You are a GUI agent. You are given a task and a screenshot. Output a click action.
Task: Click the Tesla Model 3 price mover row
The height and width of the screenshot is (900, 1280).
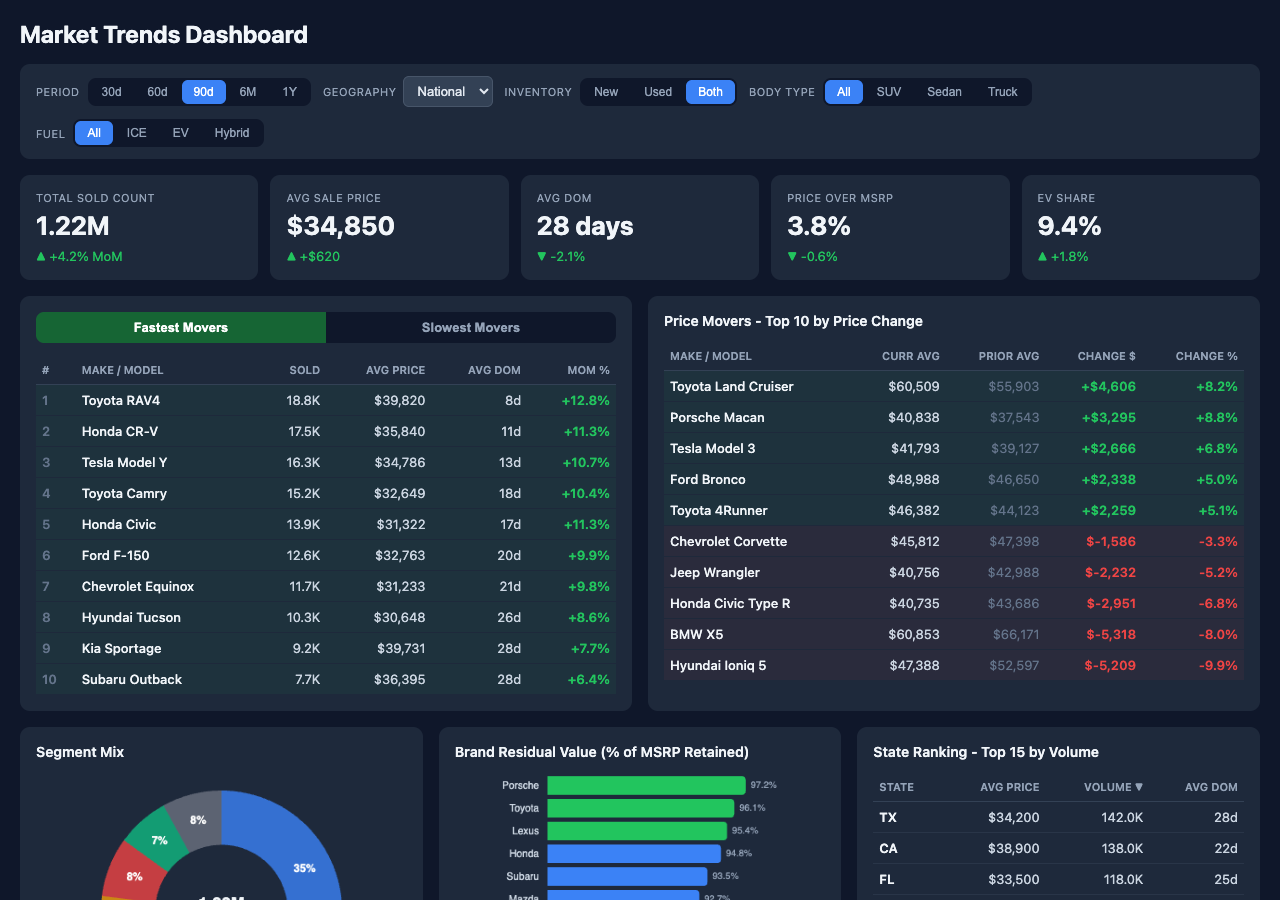pyautogui.click(x=950, y=448)
